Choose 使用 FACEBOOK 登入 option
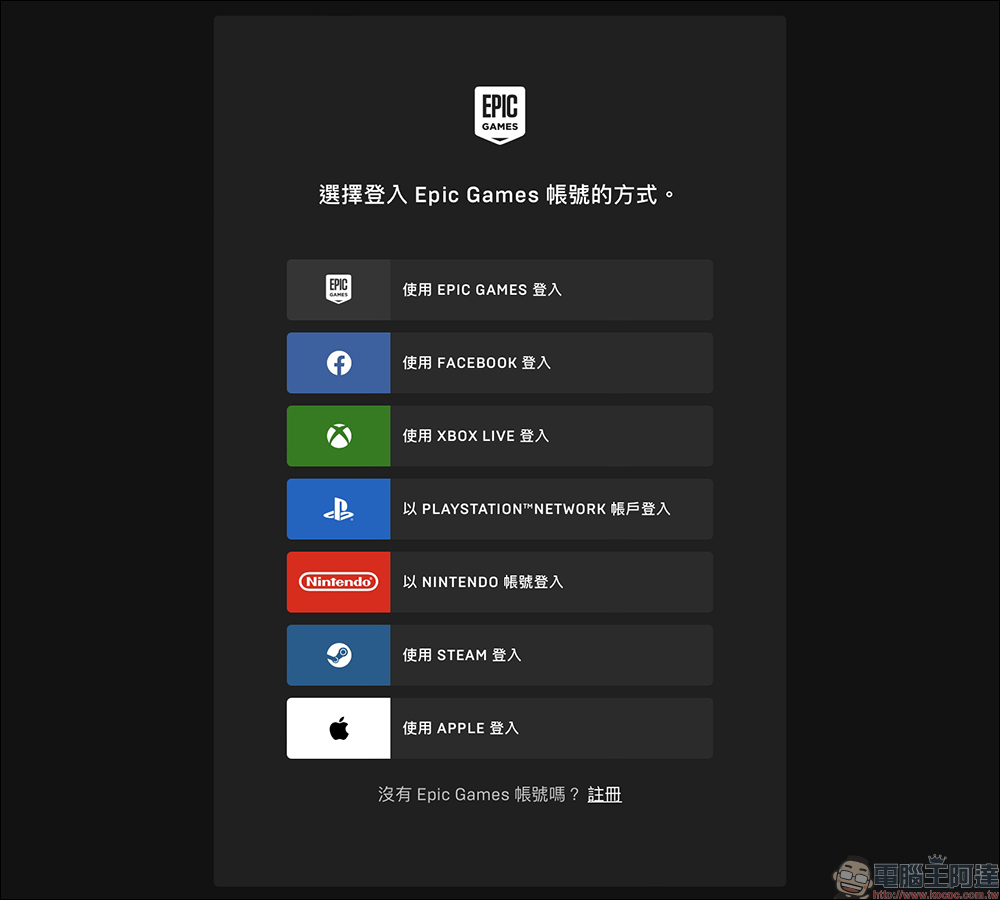 tap(500, 363)
